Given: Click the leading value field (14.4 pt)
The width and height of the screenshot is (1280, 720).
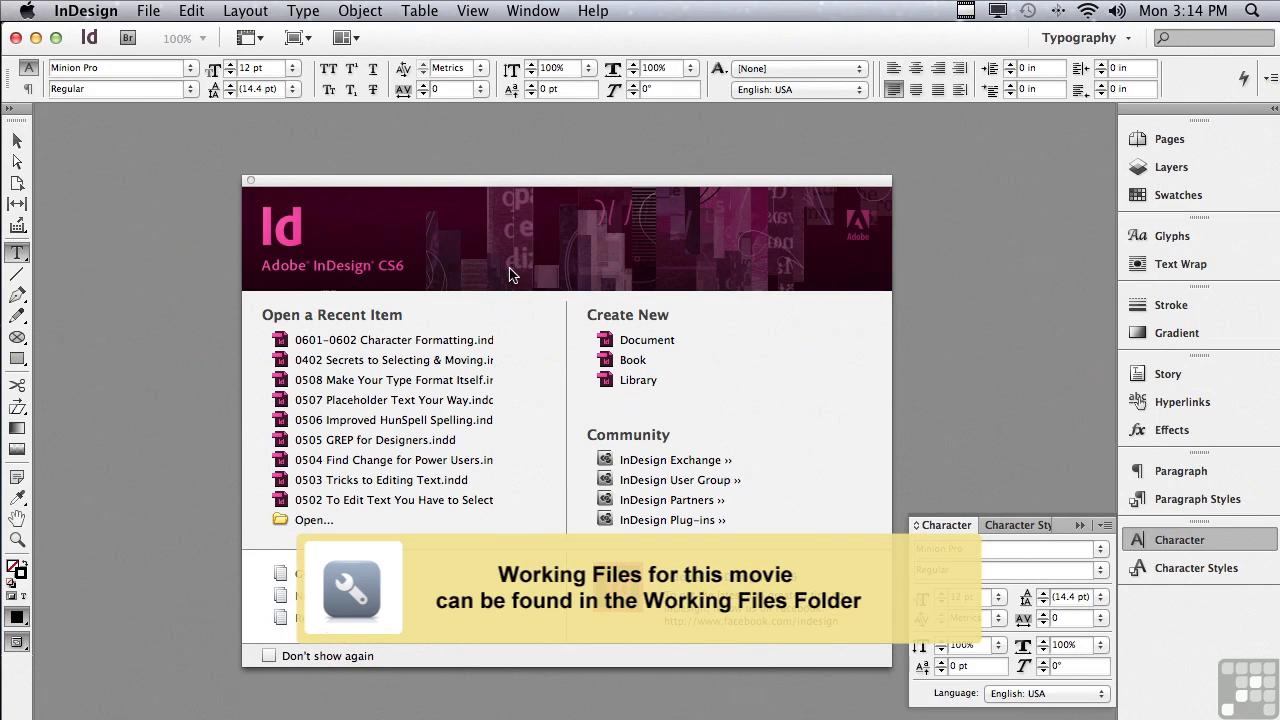Looking at the screenshot, I should coord(262,89).
